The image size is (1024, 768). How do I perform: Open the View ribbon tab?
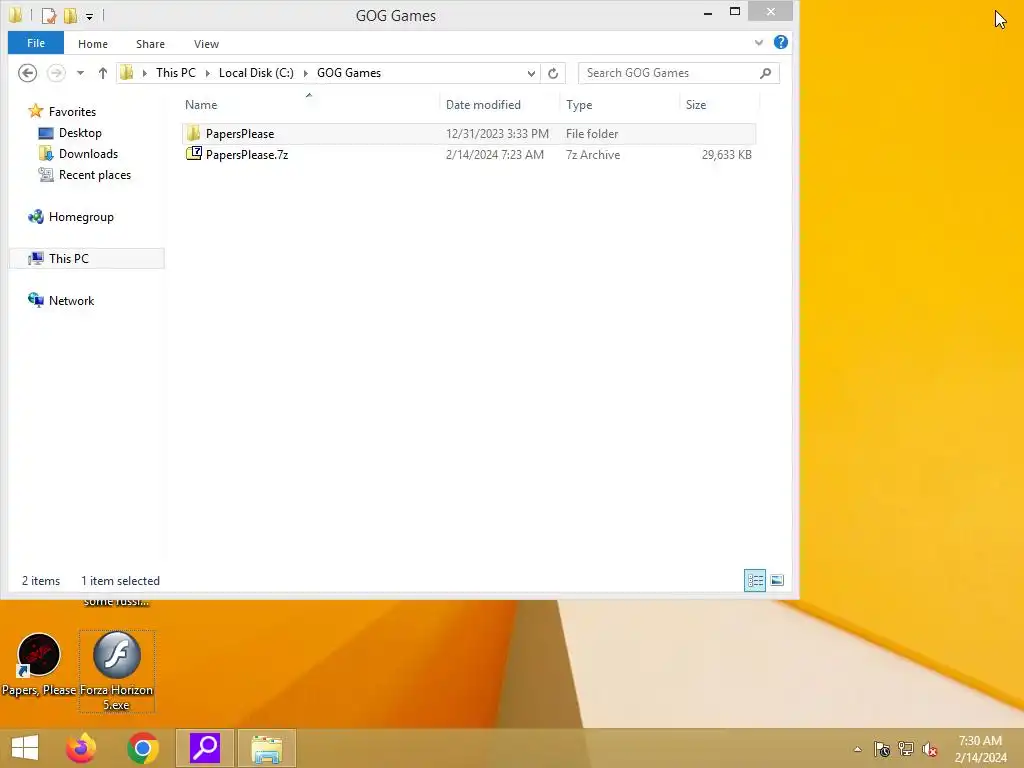click(206, 44)
